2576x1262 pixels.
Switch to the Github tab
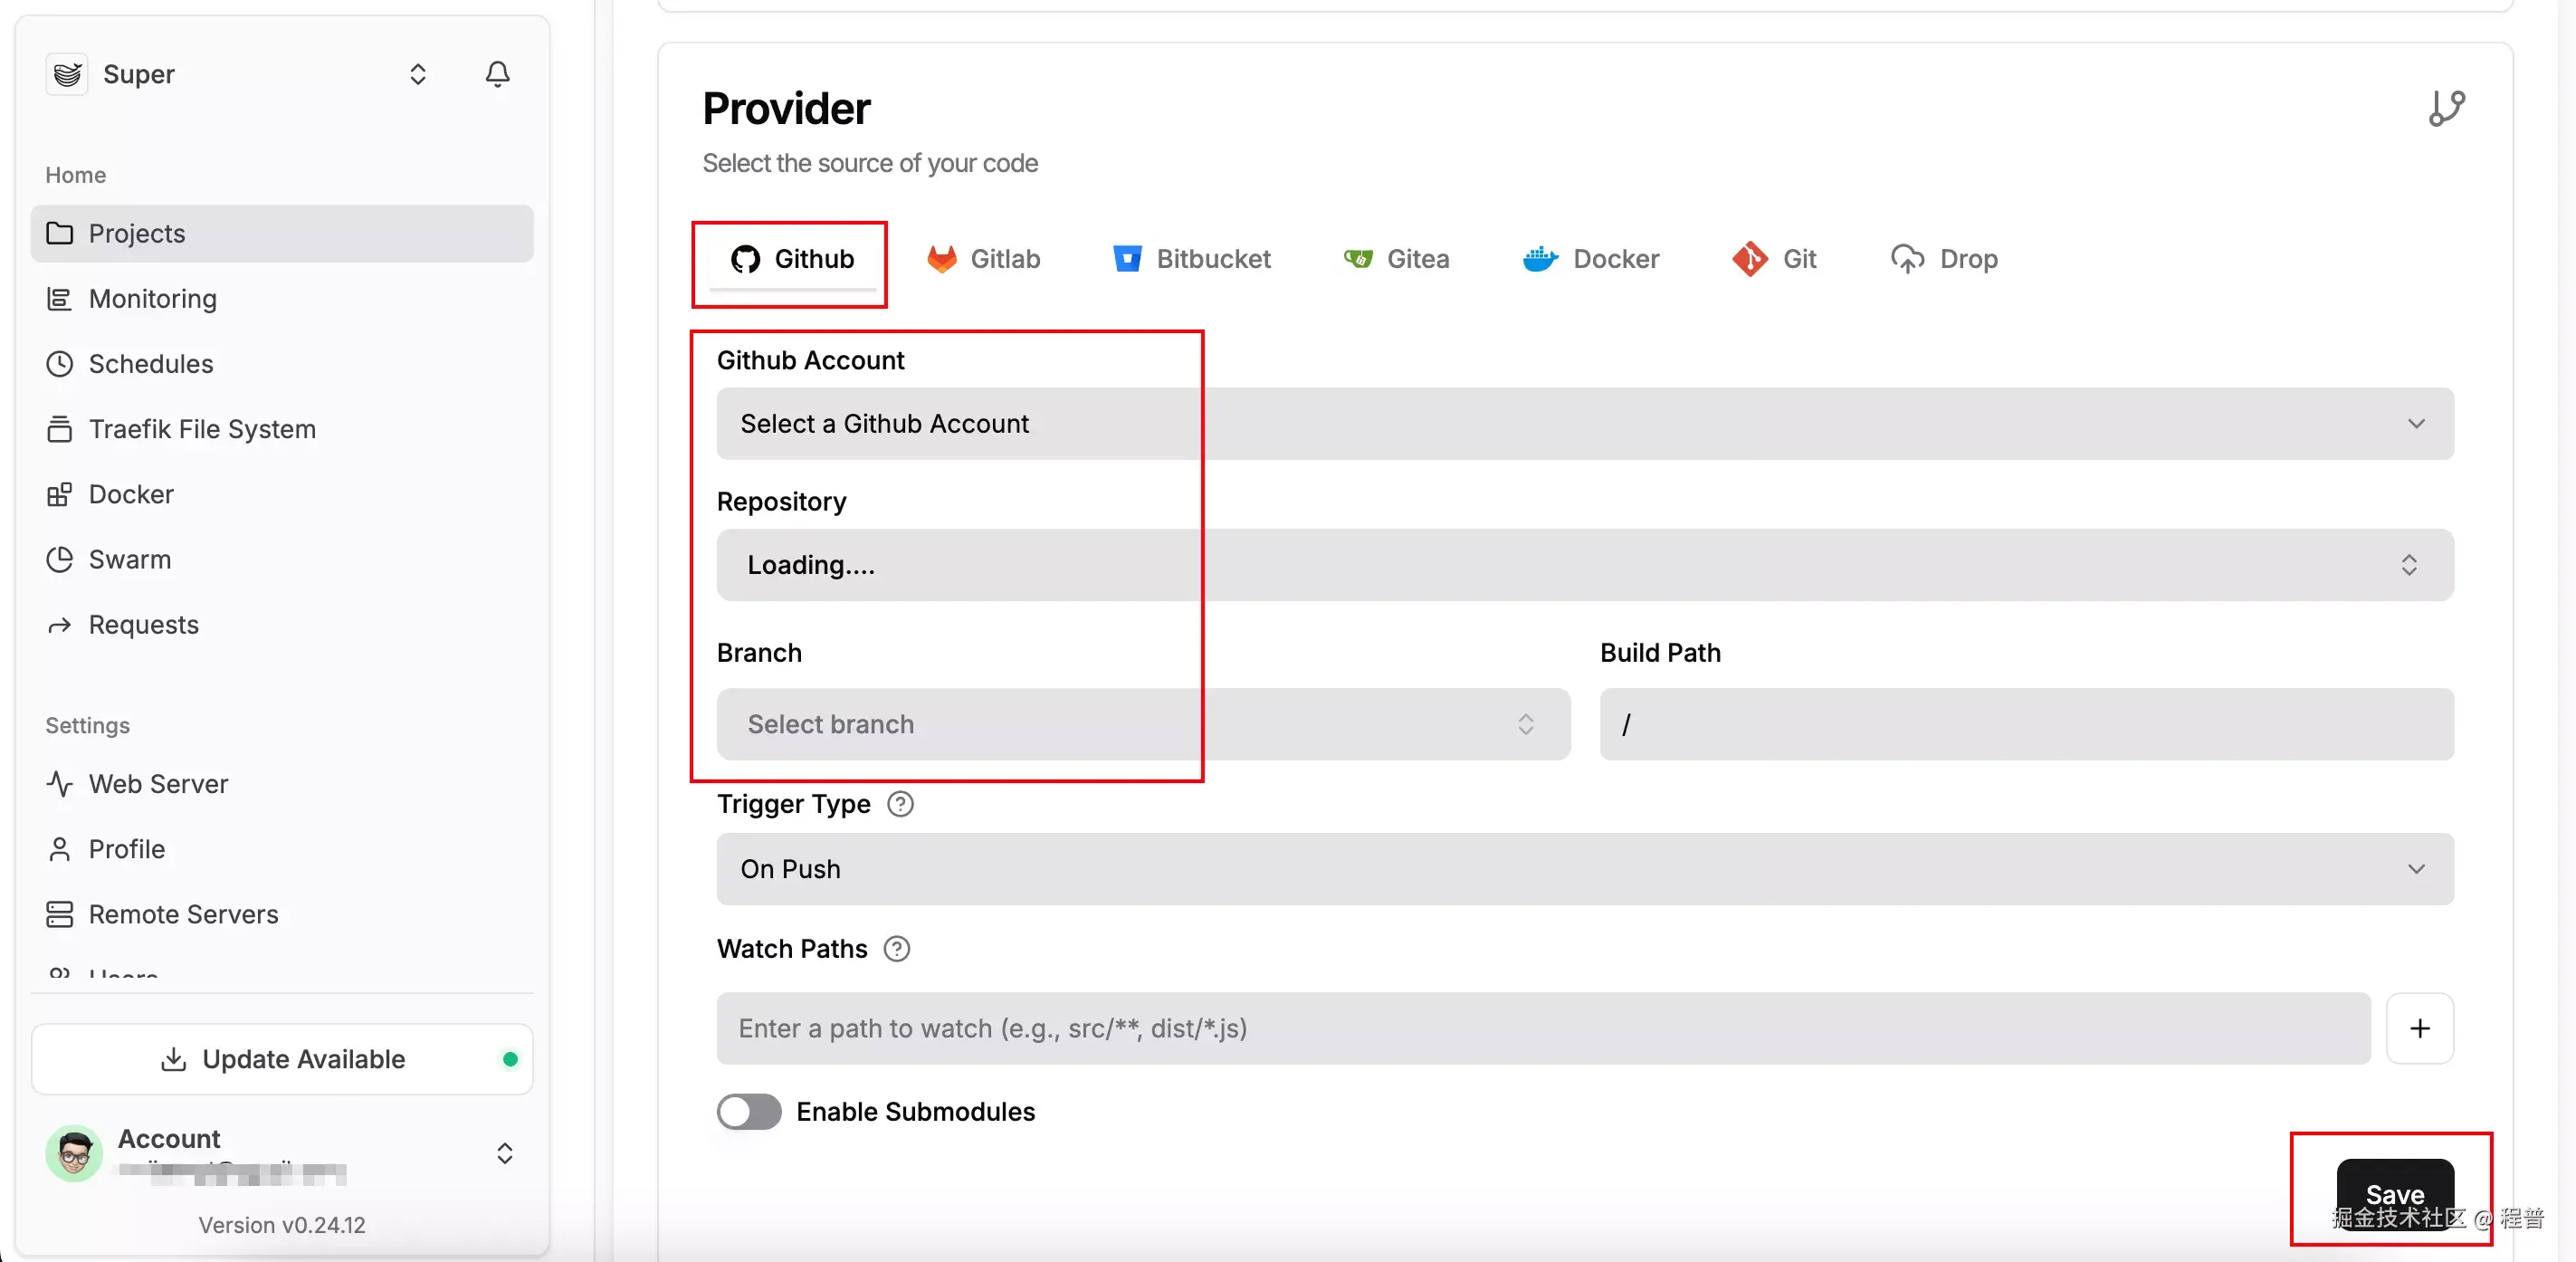789,260
